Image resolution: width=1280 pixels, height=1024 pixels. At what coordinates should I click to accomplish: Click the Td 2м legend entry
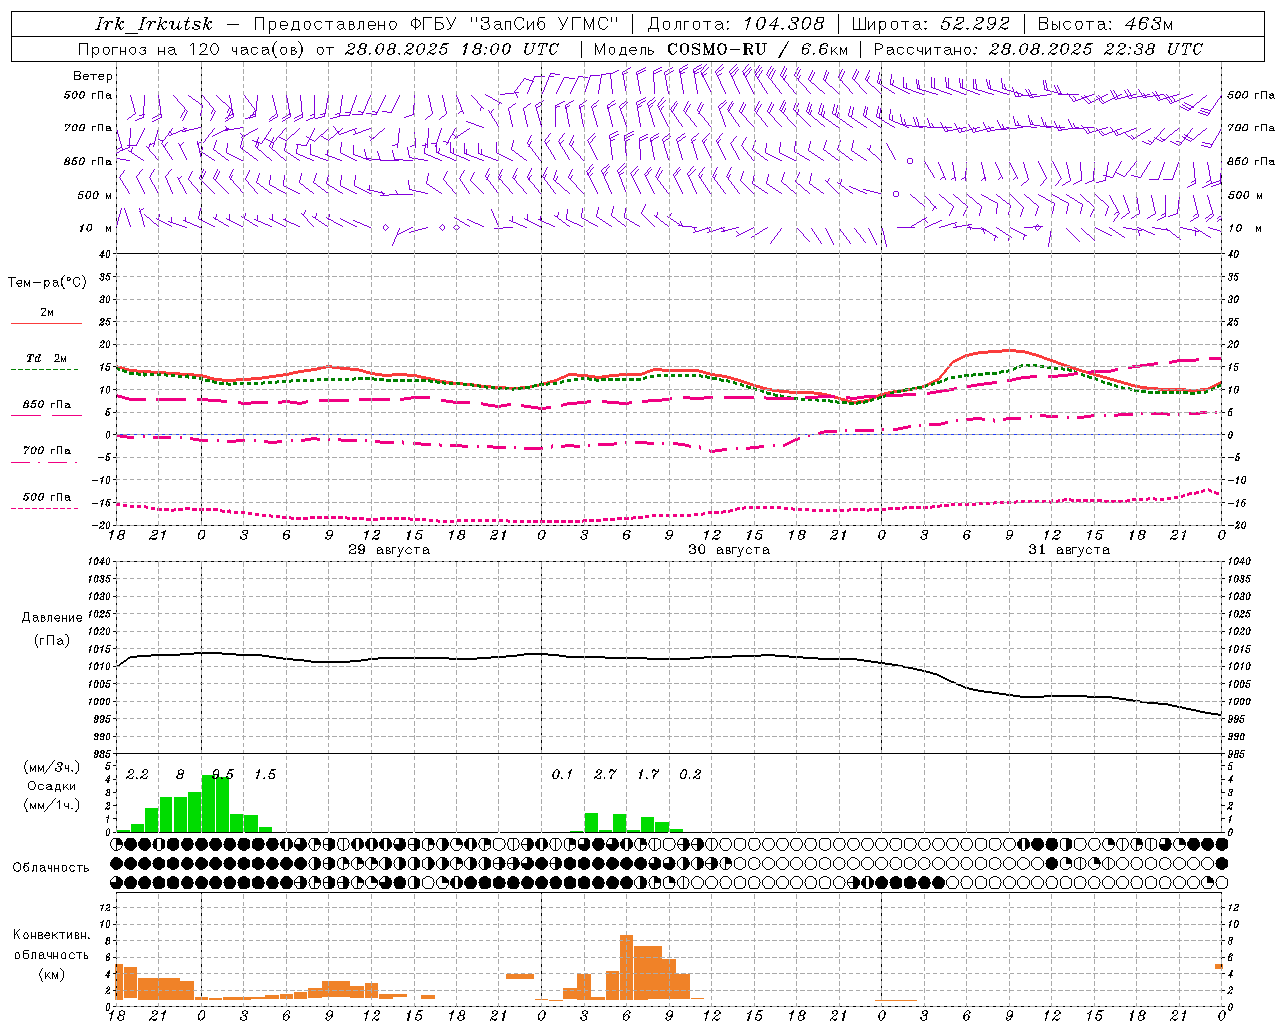point(47,358)
